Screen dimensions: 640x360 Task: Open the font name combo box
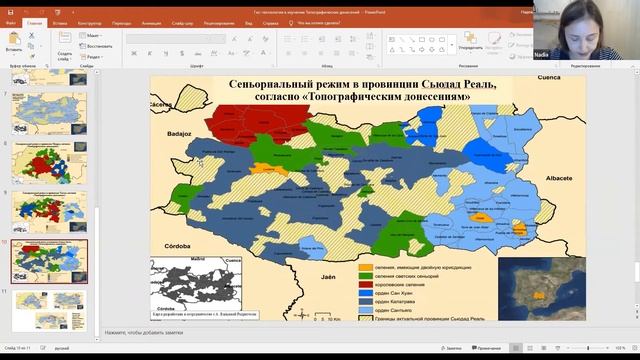click(x=167, y=39)
